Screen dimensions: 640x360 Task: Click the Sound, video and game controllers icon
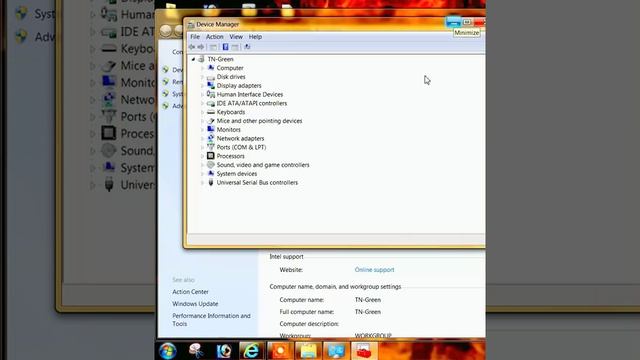point(211,165)
